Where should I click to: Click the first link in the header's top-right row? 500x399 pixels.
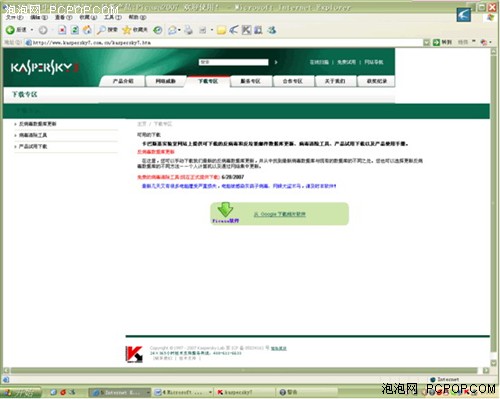319,62
